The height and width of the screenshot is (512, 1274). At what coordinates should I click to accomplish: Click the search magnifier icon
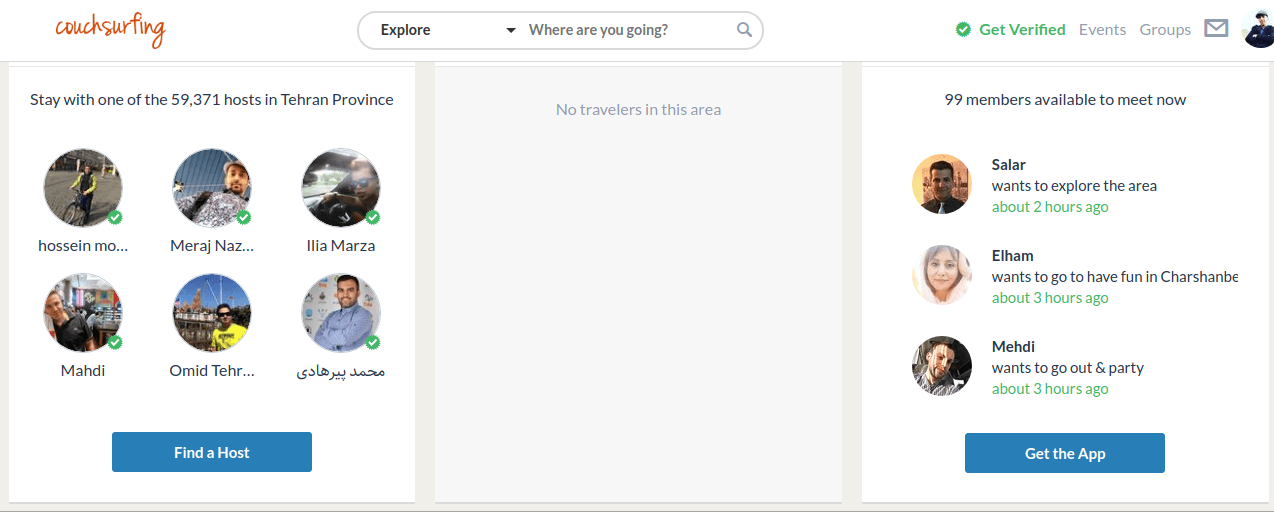coord(744,30)
